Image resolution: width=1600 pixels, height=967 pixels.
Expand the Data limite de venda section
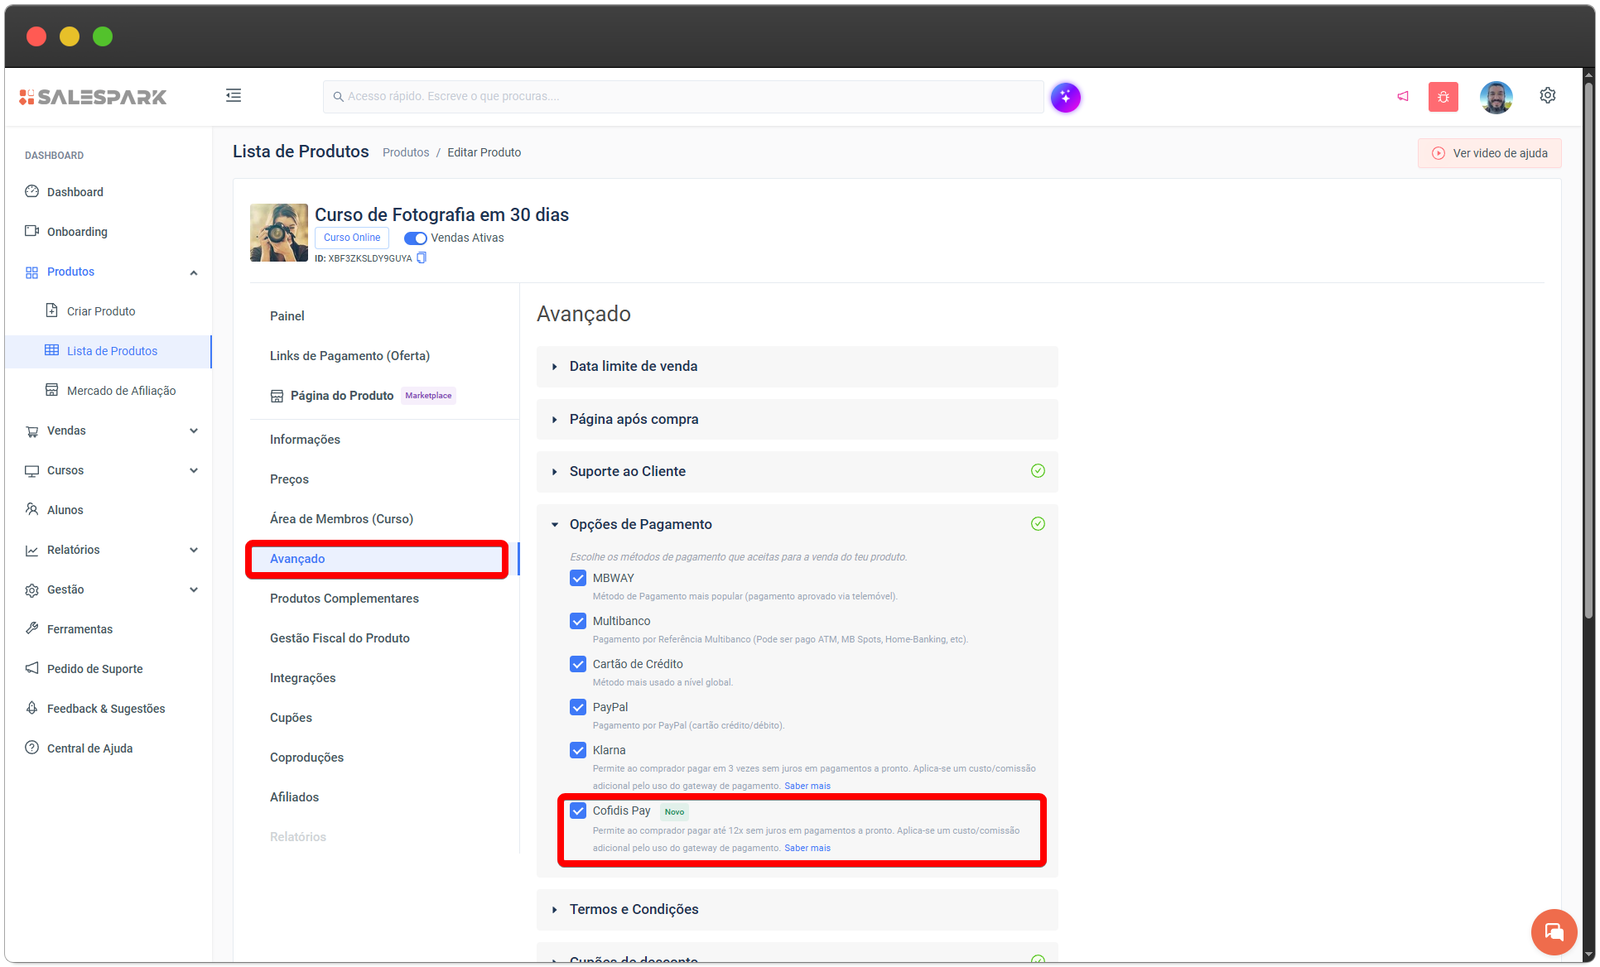click(x=633, y=367)
